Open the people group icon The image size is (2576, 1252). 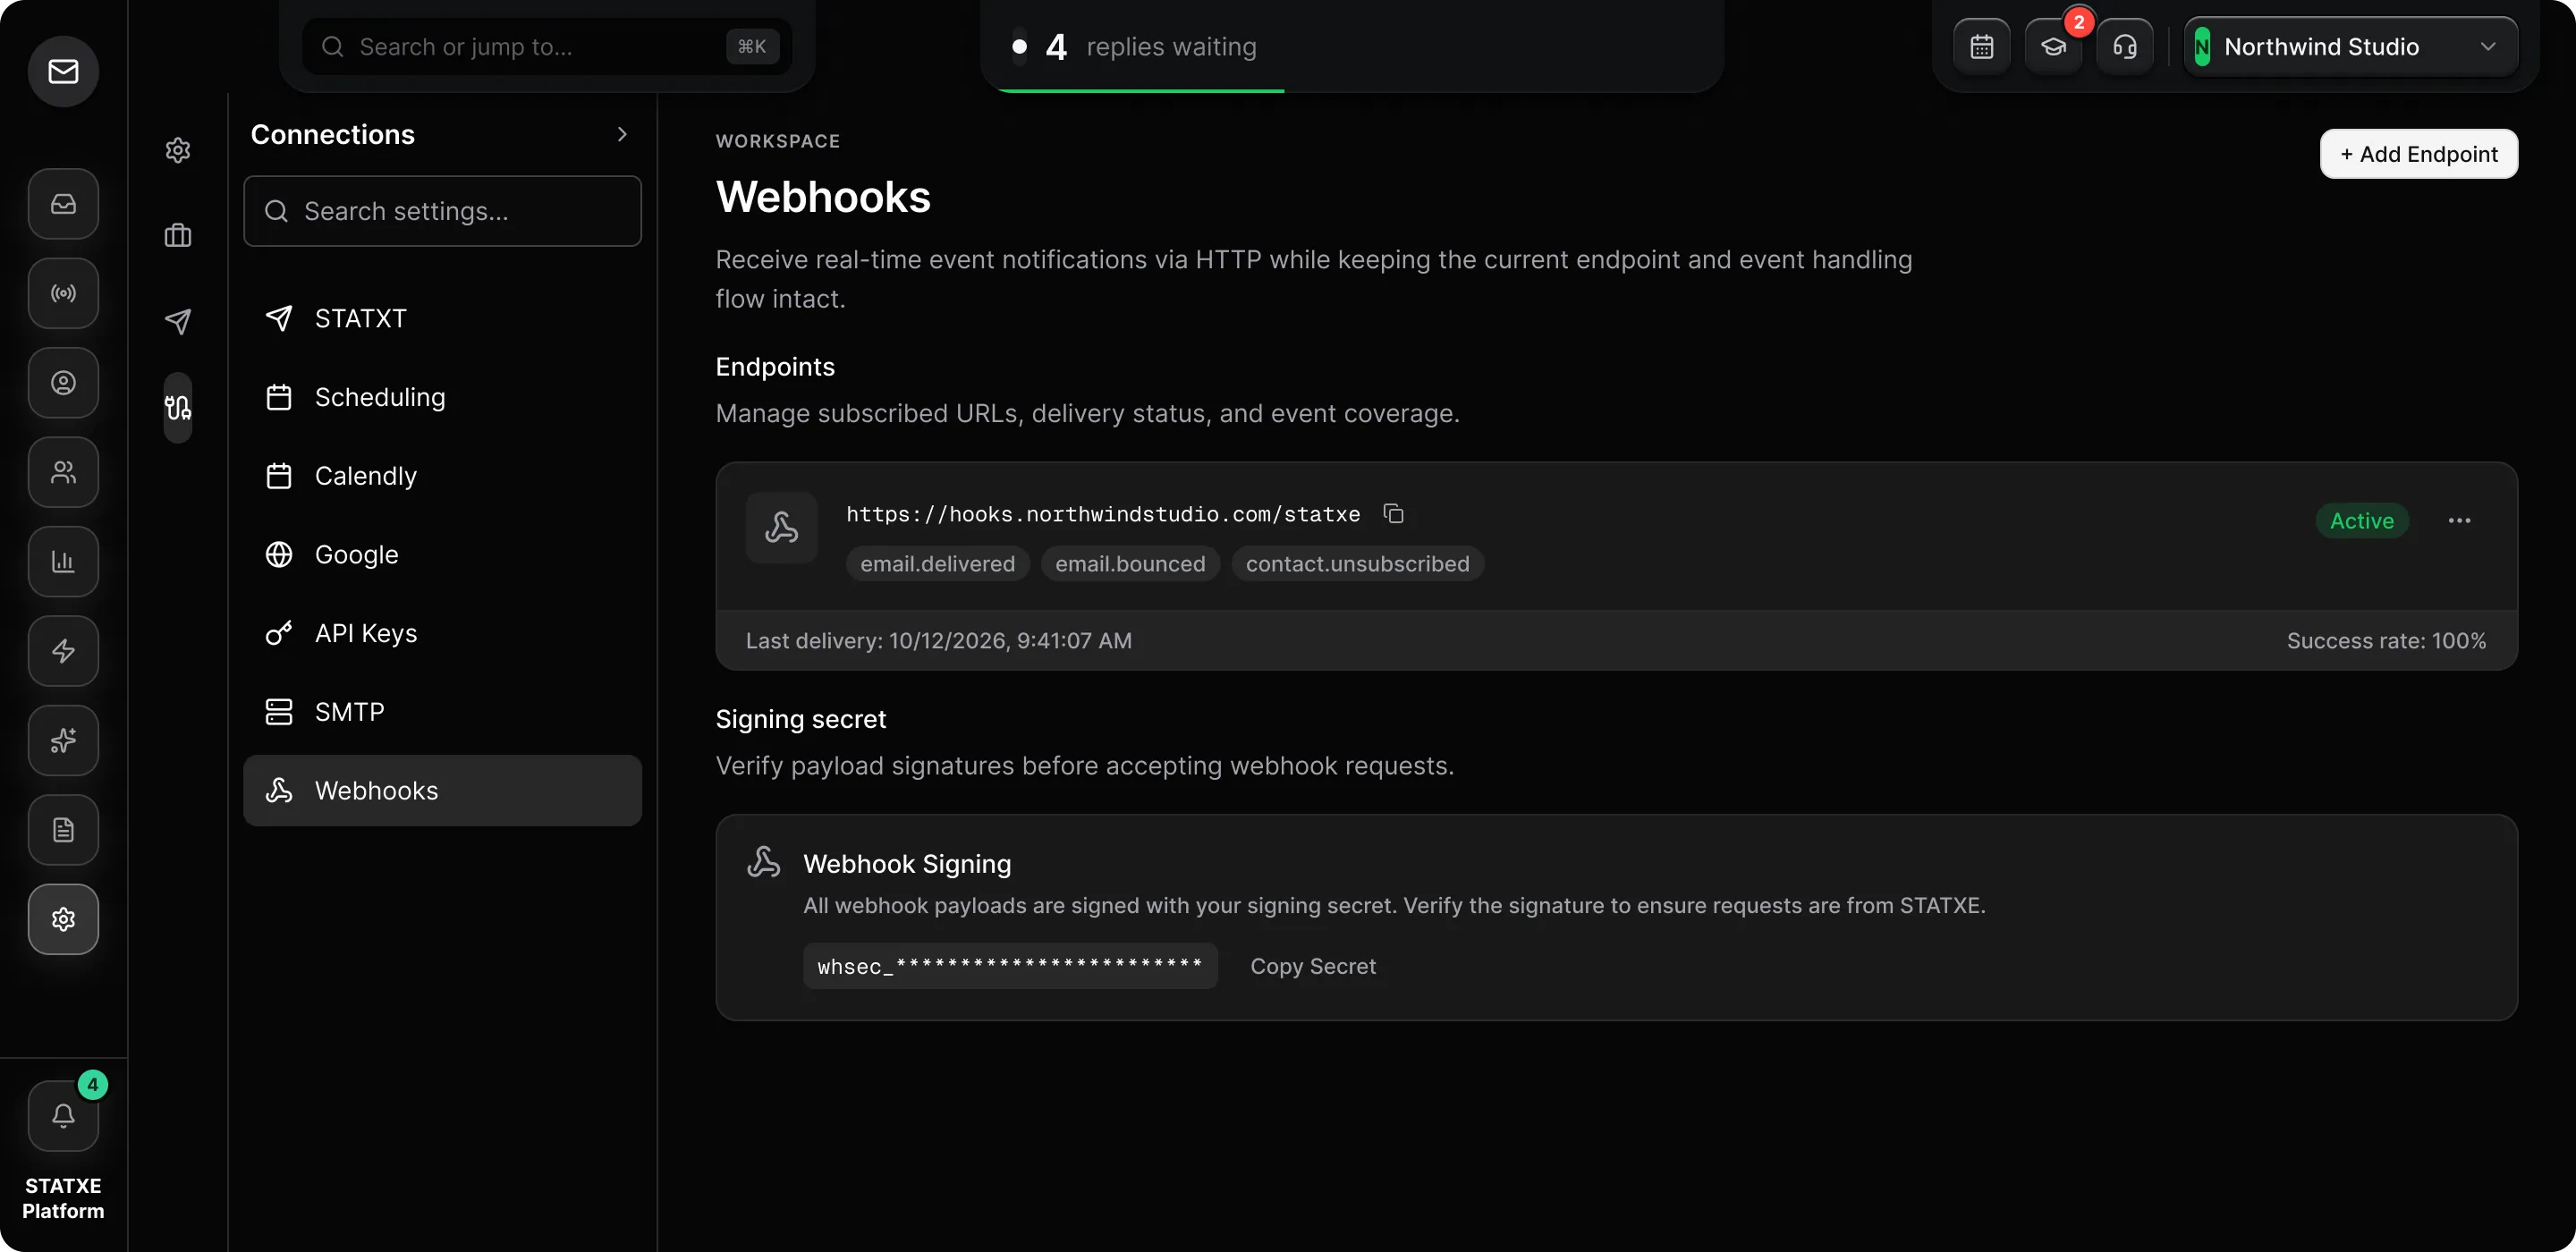(x=63, y=472)
